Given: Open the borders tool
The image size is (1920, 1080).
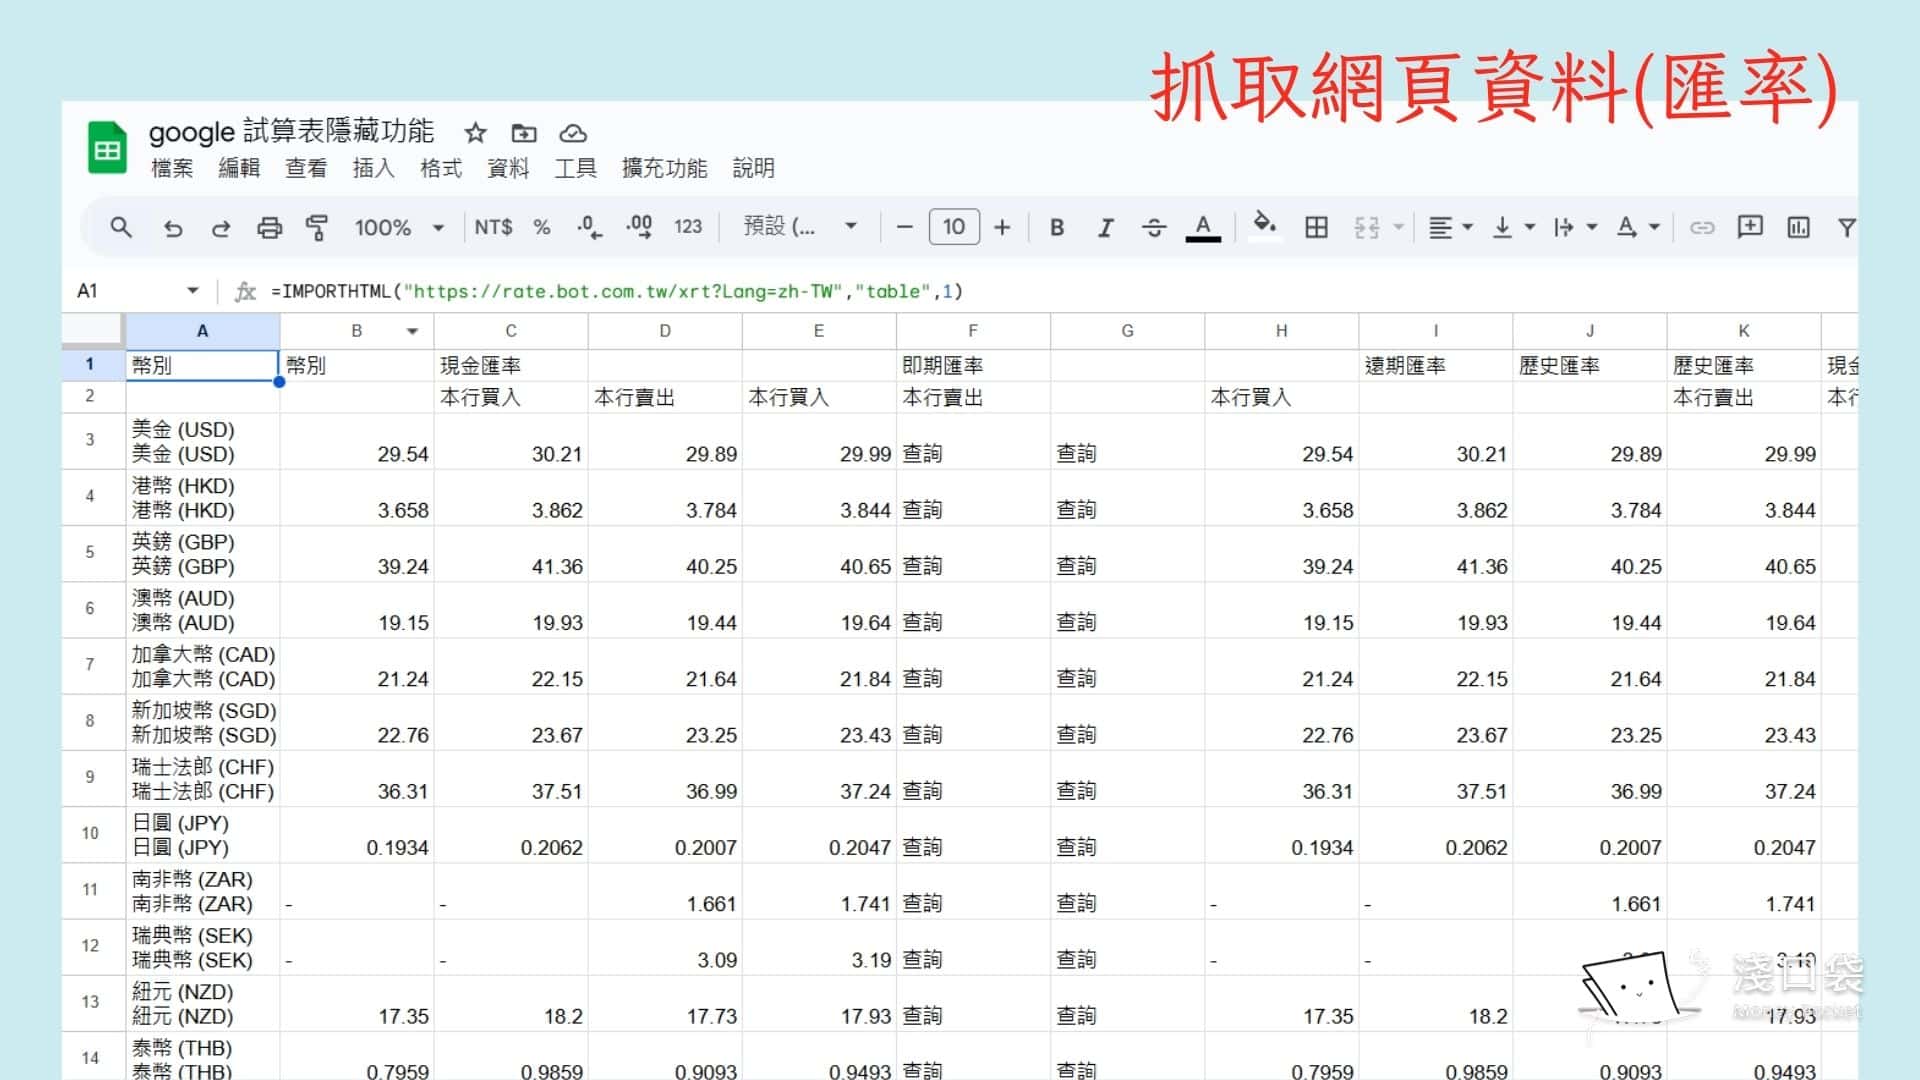Looking at the screenshot, I should tap(1317, 228).
